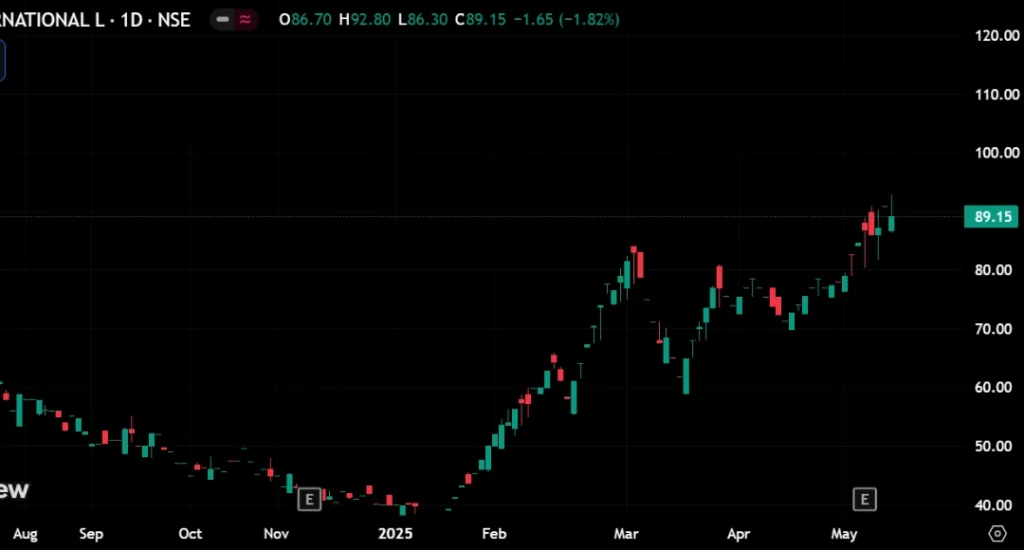Click the close value C89.15
This screenshot has height=550, width=1024.
tap(481, 20)
